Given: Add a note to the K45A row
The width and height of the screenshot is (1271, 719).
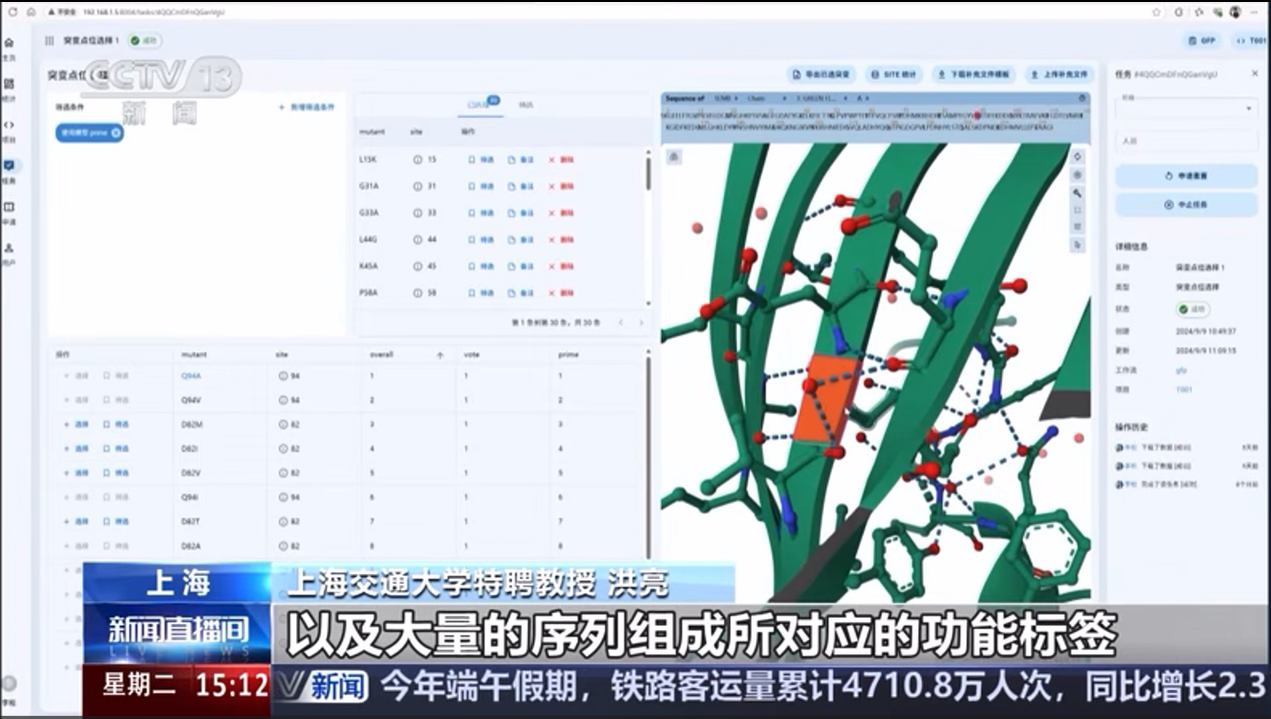Looking at the screenshot, I should (521, 266).
